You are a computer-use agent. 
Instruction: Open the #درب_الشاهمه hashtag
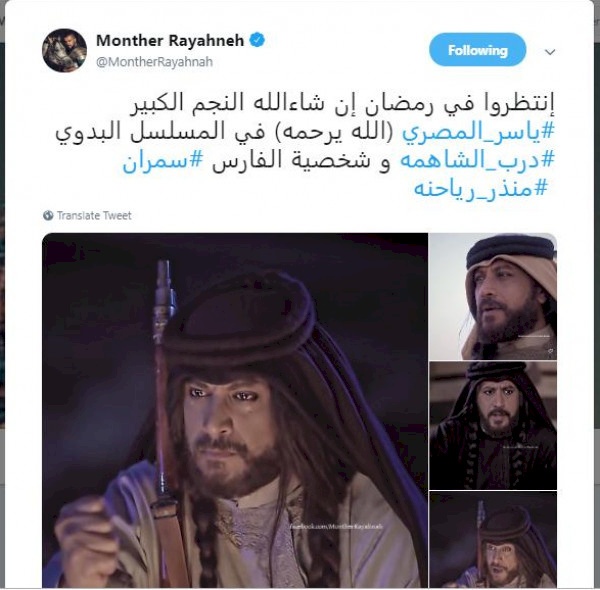click(477, 160)
